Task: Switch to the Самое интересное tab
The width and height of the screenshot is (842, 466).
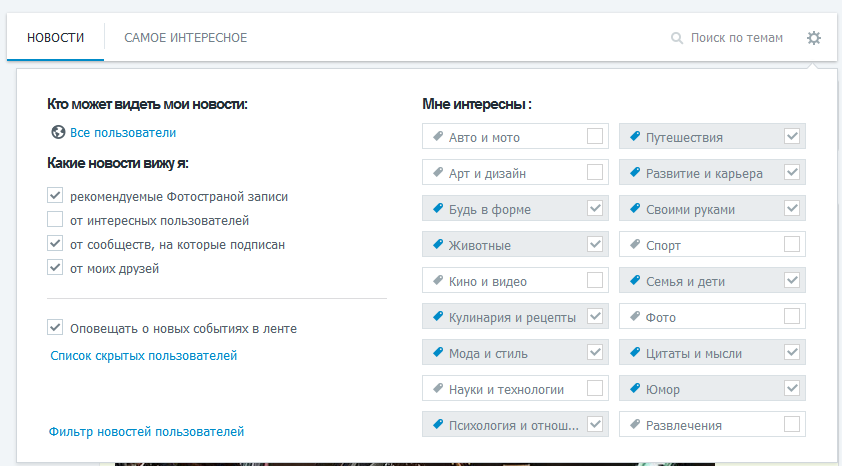Action: (x=186, y=38)
